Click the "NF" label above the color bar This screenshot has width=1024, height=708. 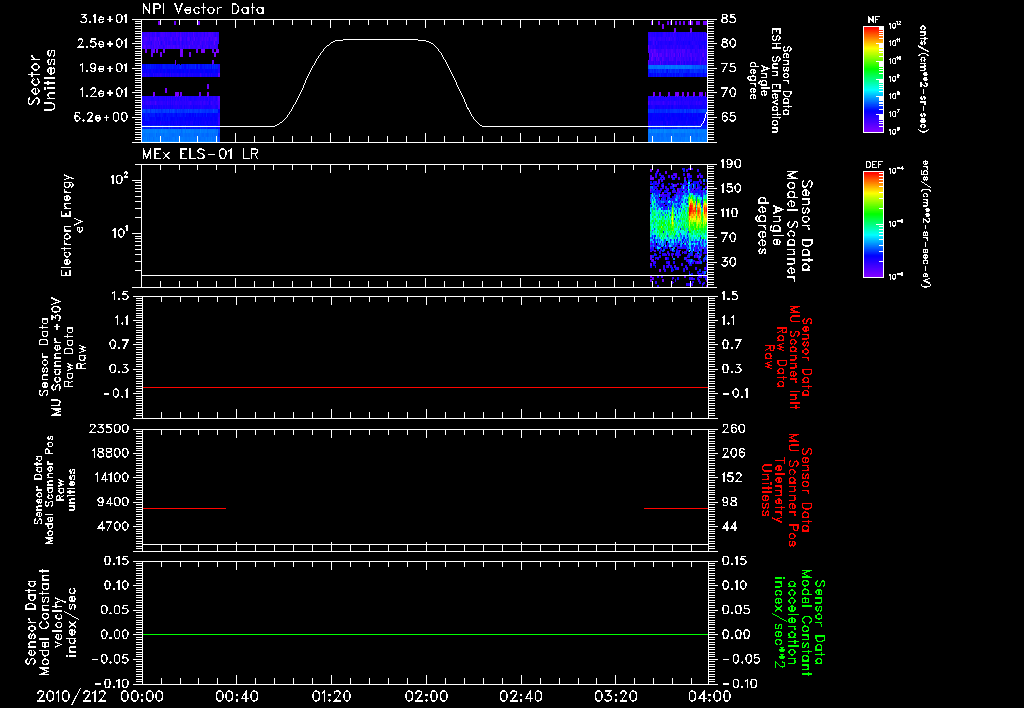click(x=874, y=20)
